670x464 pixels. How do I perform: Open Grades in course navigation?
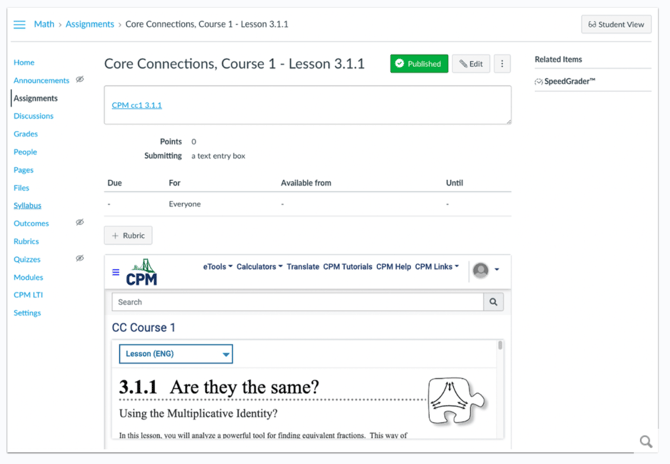click(x=26, y=134)
